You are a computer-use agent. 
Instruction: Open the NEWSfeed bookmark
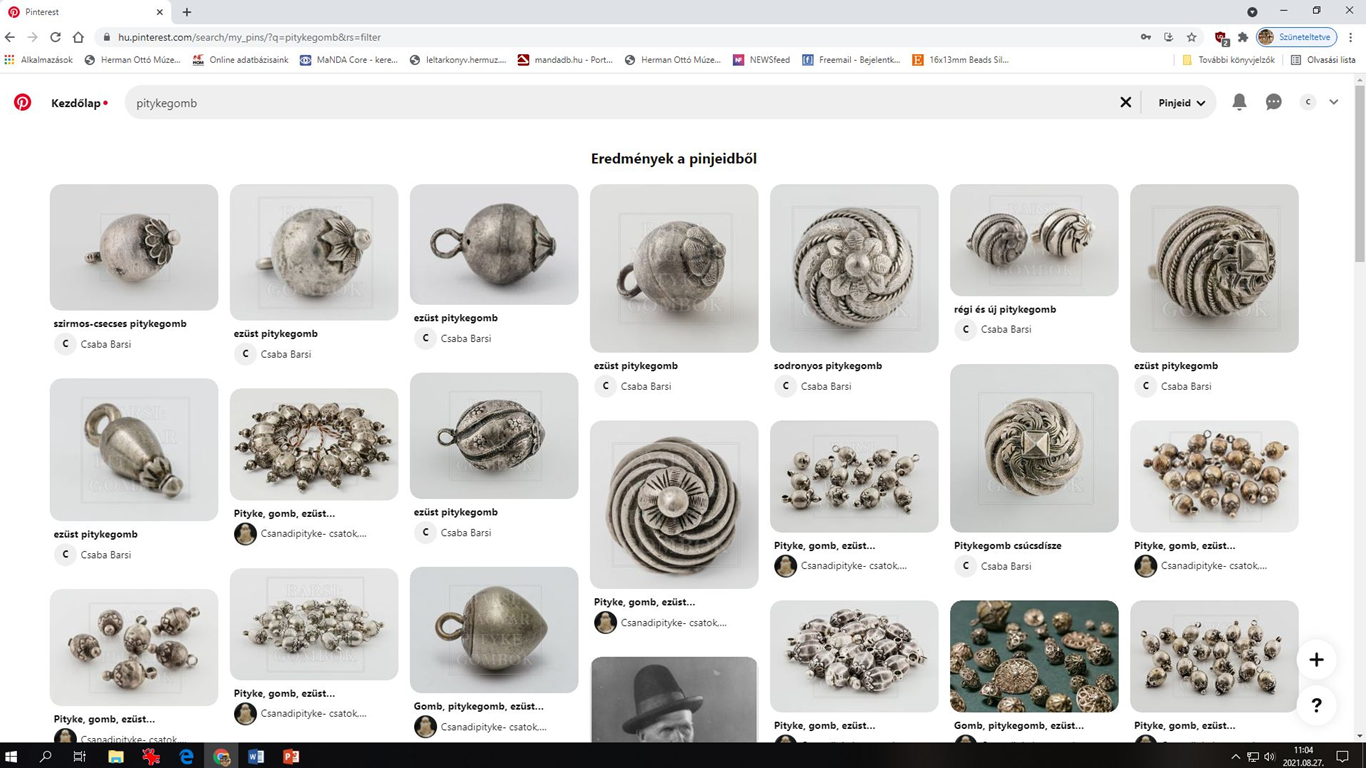(760, 60)
